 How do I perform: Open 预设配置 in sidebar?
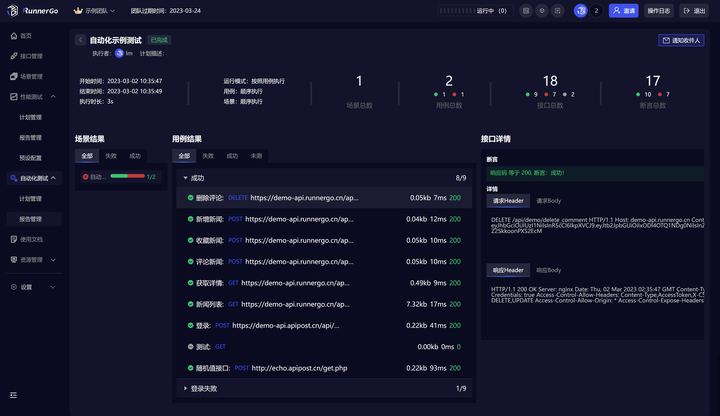[30, 158]
